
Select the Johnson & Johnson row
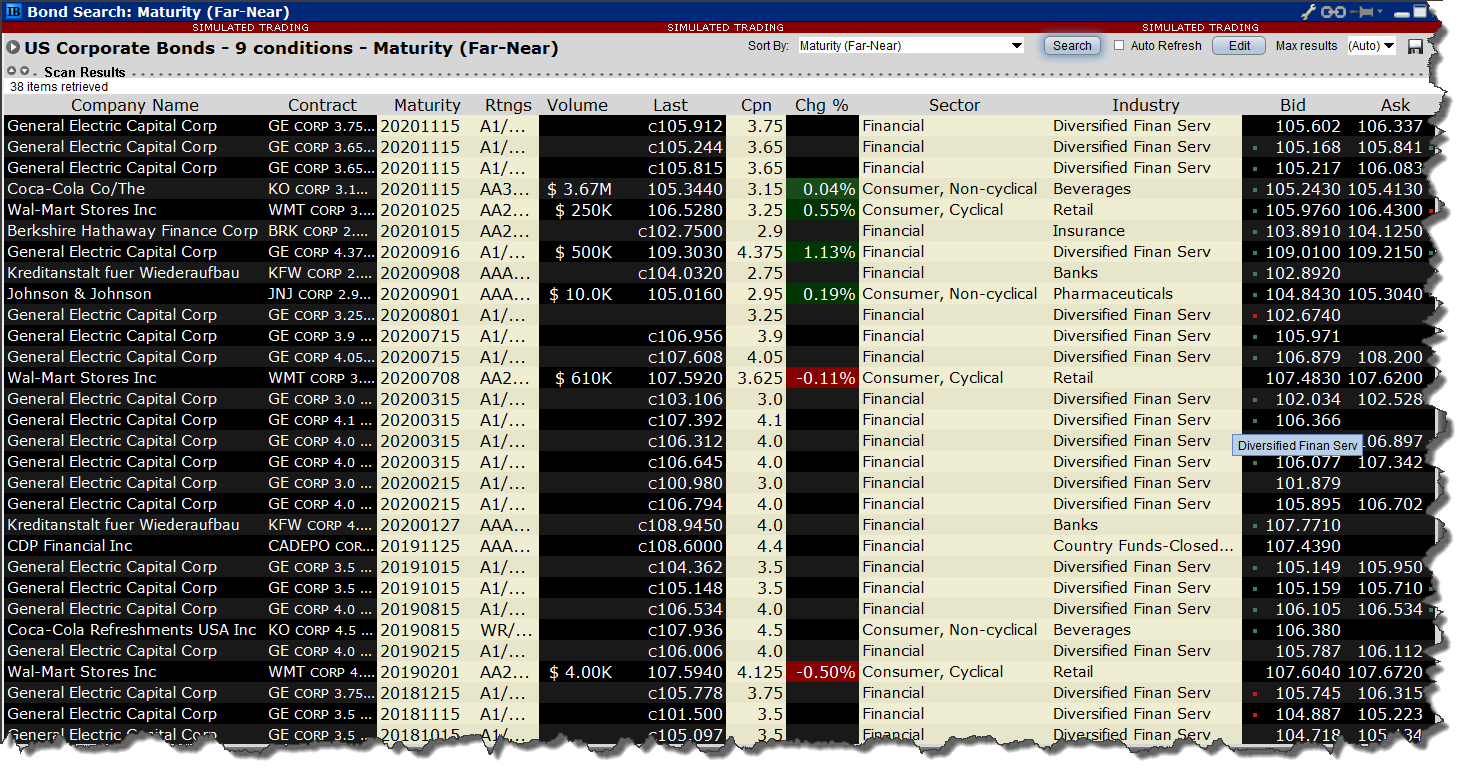(x=720, y=294)
